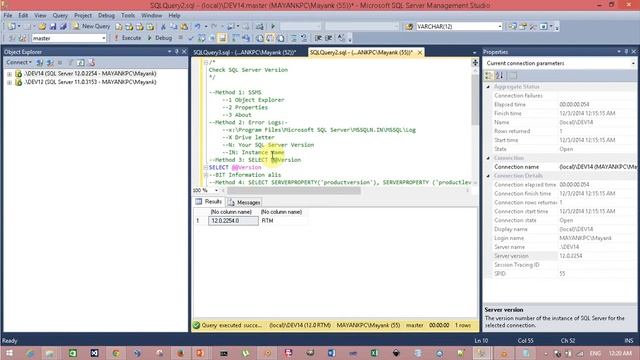Click the Excel taskbar icon
The image size is (640, 360).
click(374, 353)
